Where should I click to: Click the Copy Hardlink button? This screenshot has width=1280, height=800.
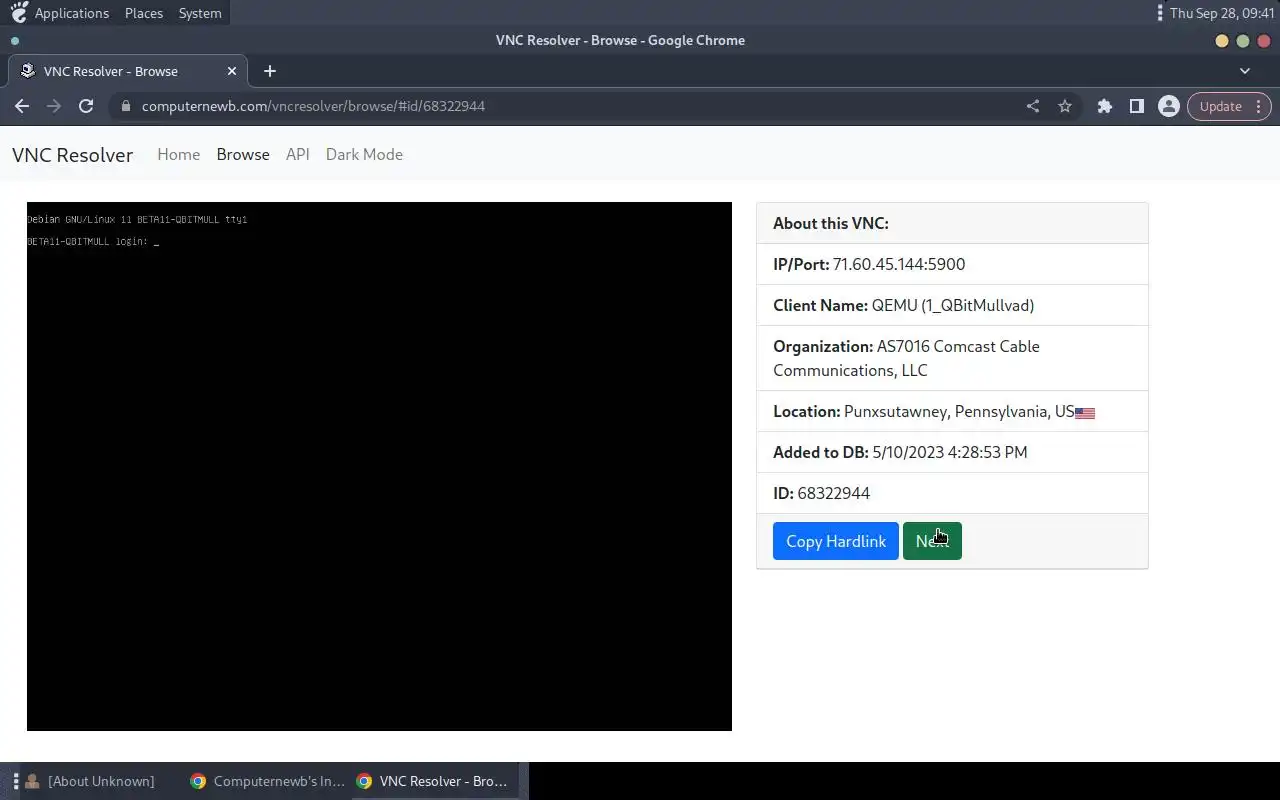[836, 541]
